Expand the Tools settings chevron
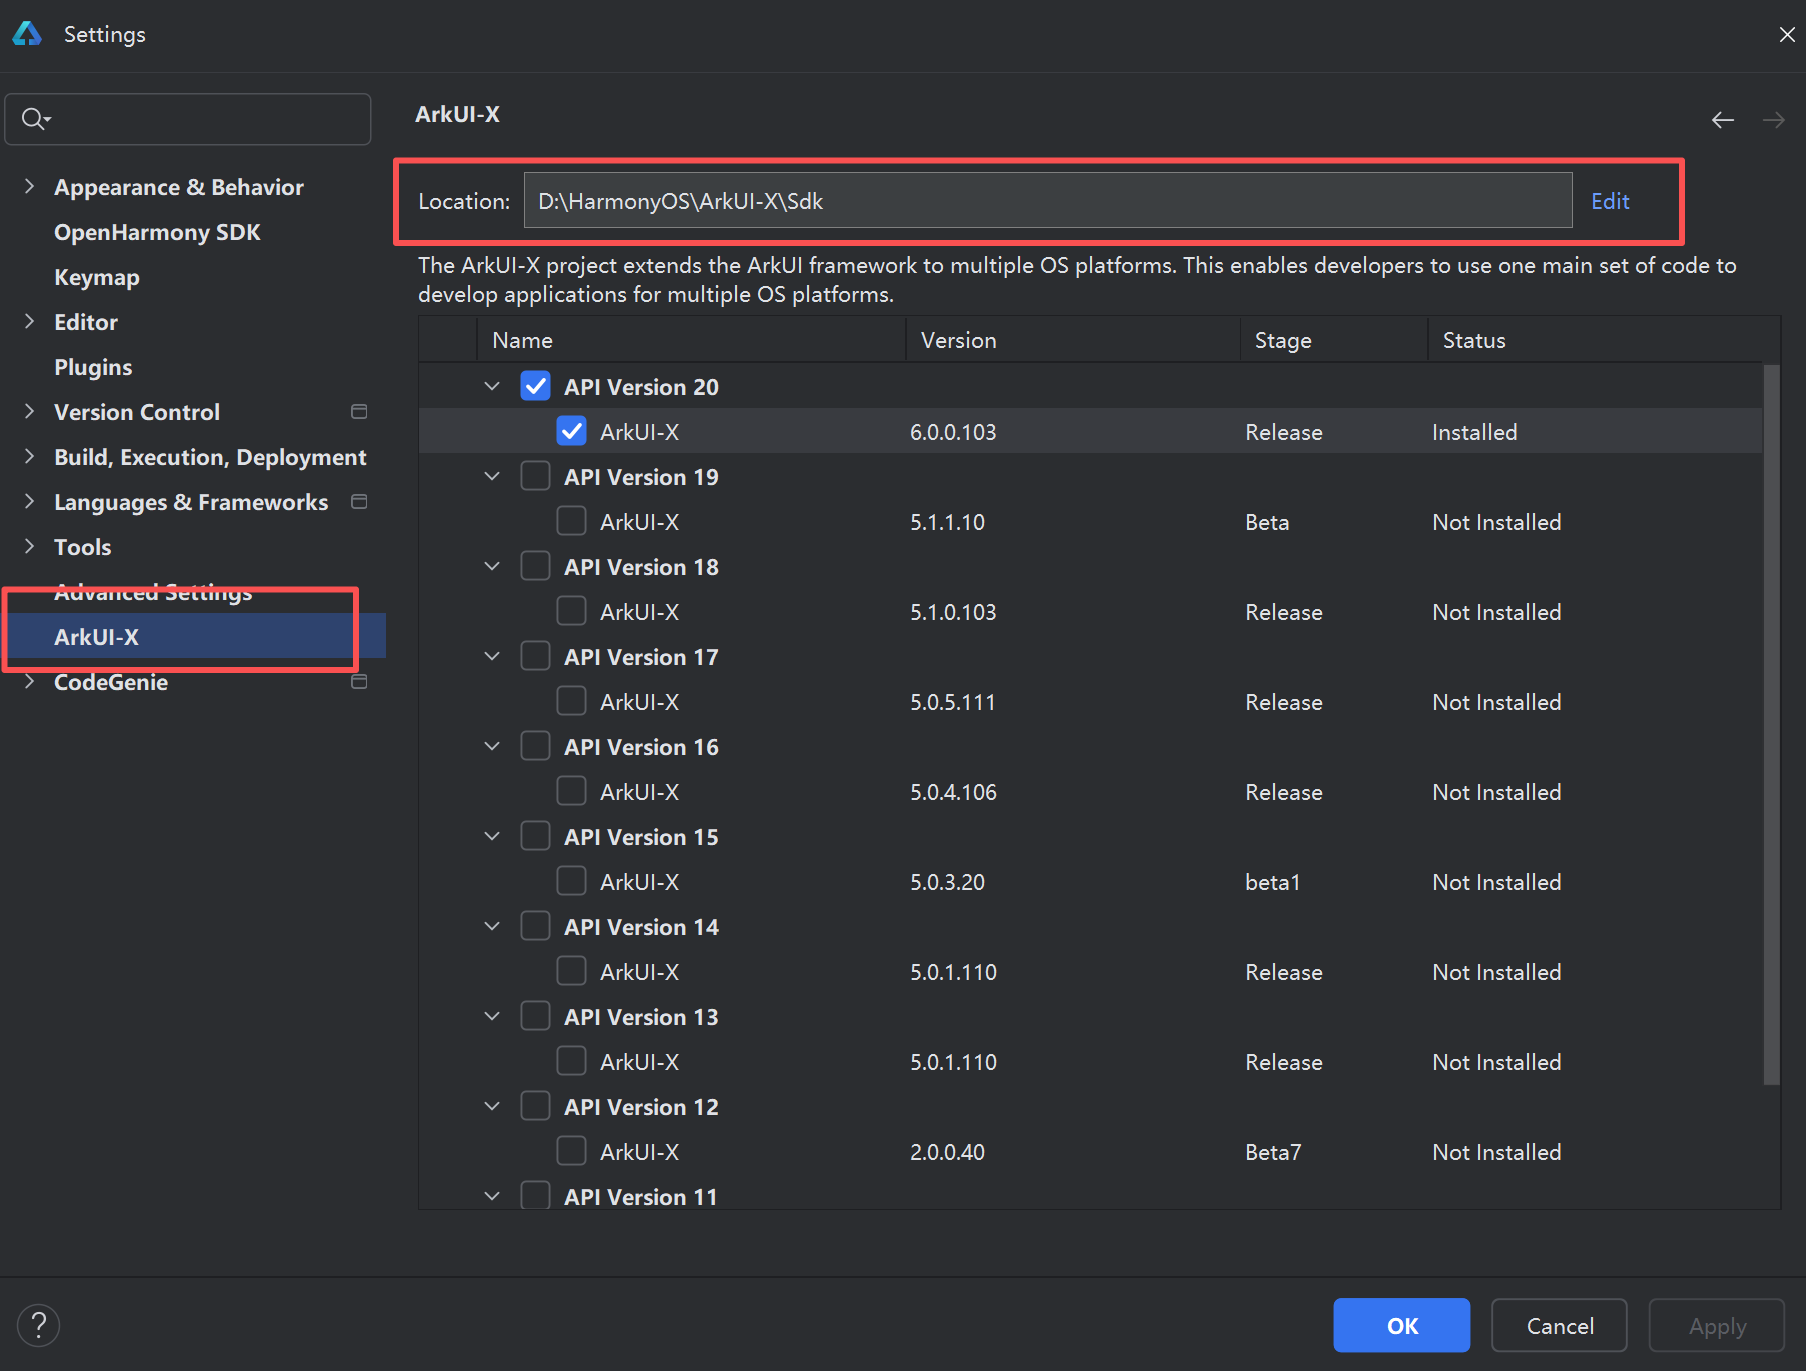This screenshot has width=1806, height=1371. point(29,546)
